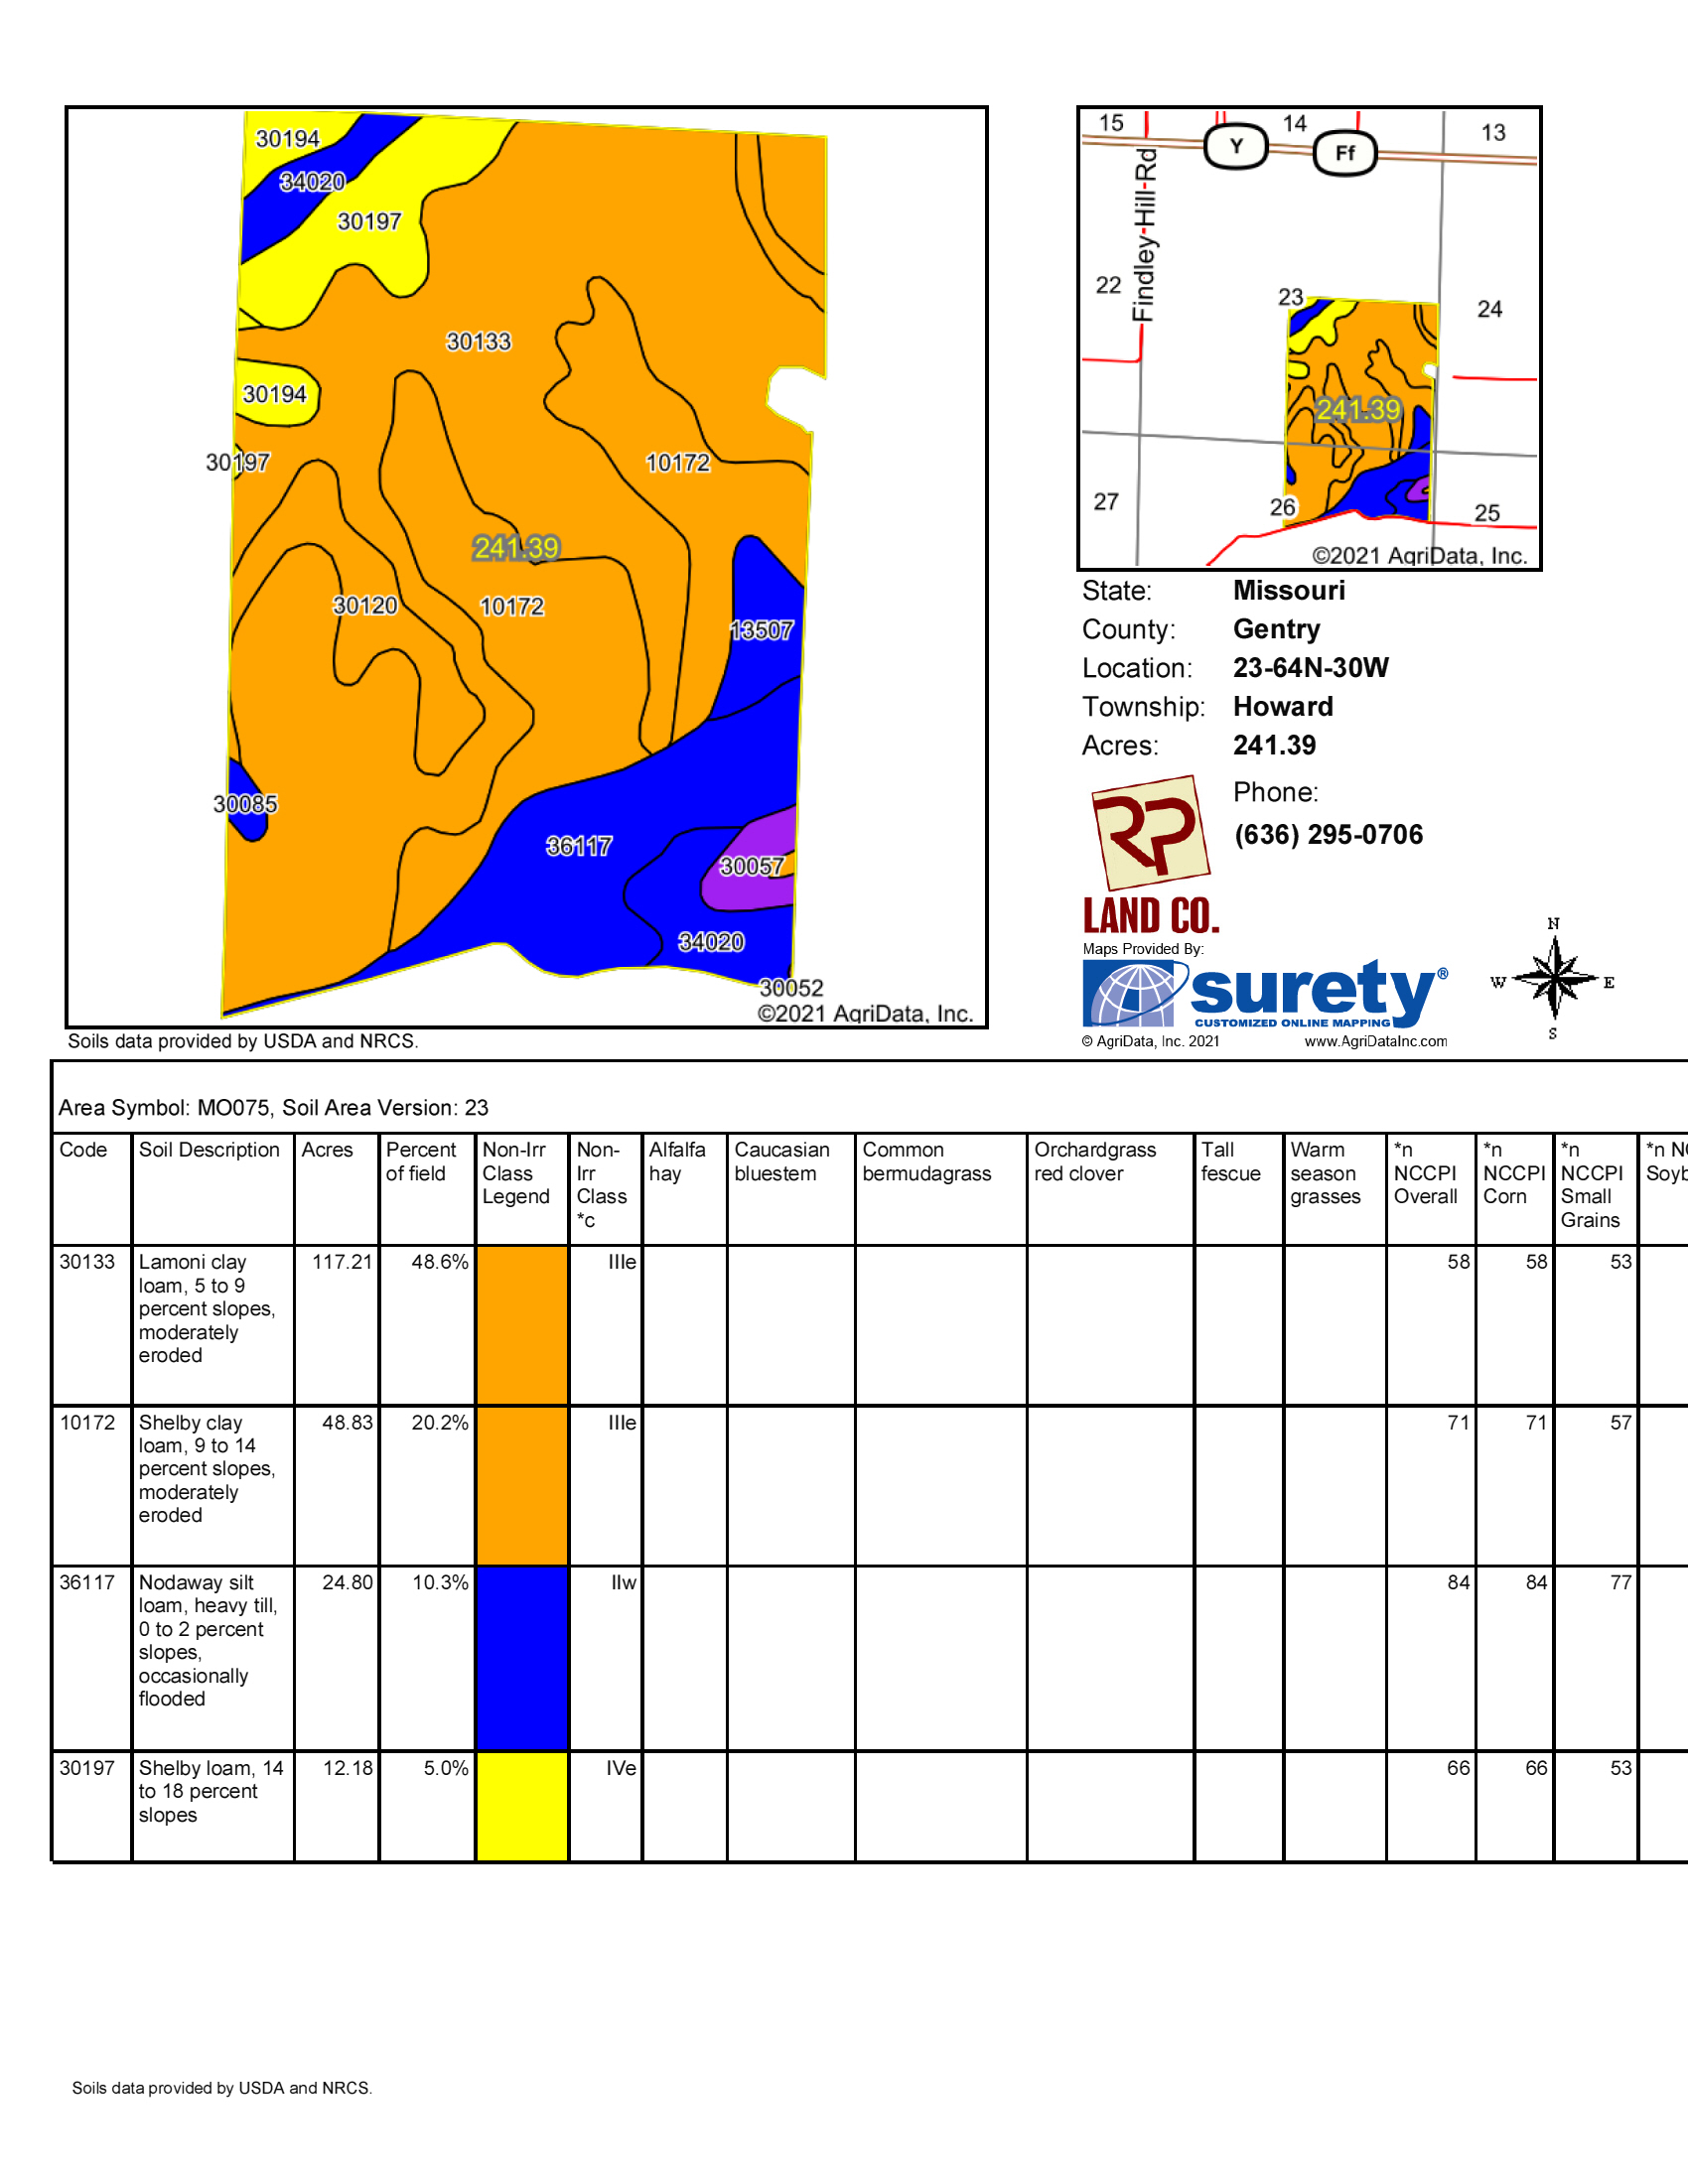1688x2184 pixels.
Task: Click the 30133 soil map label
Action: coord(478,342)
